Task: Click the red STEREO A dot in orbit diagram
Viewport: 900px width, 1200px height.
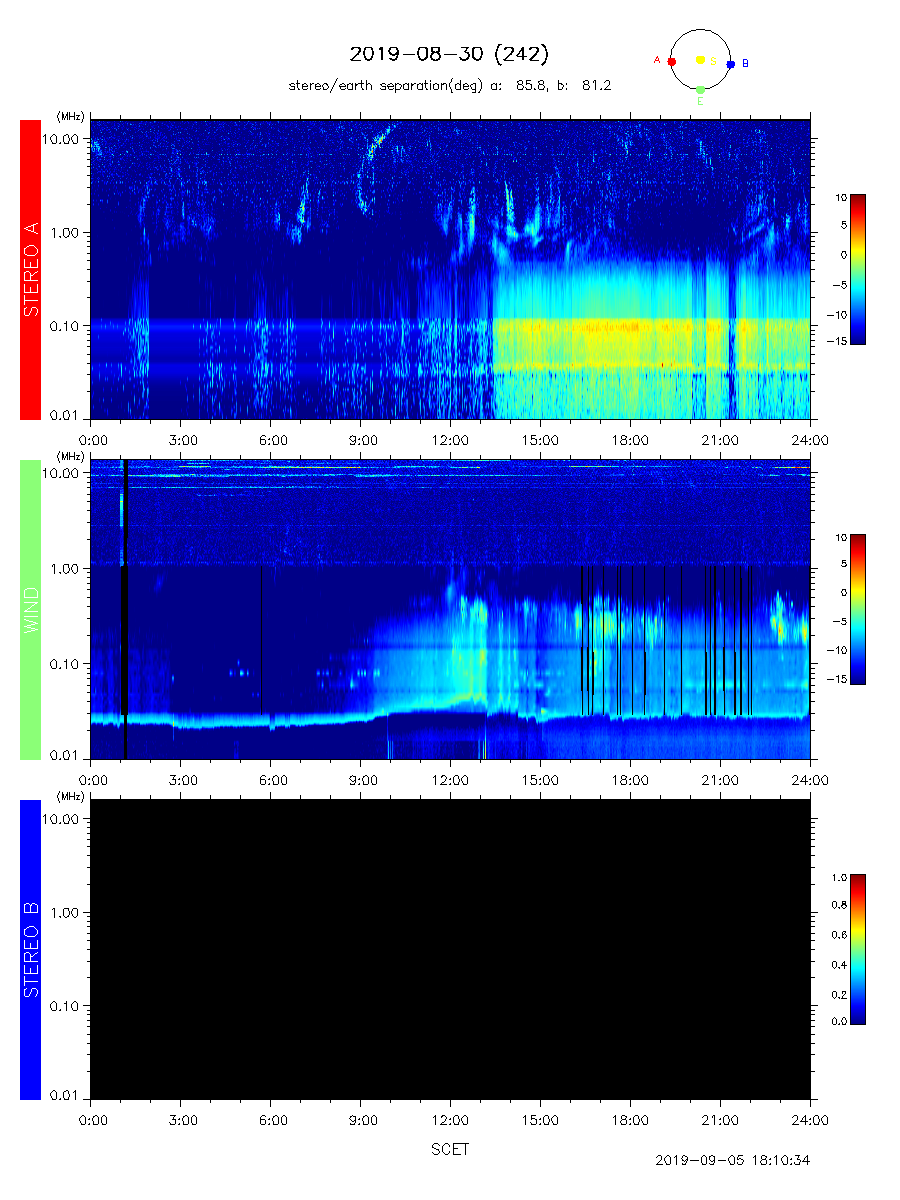Action: (671, 61)
